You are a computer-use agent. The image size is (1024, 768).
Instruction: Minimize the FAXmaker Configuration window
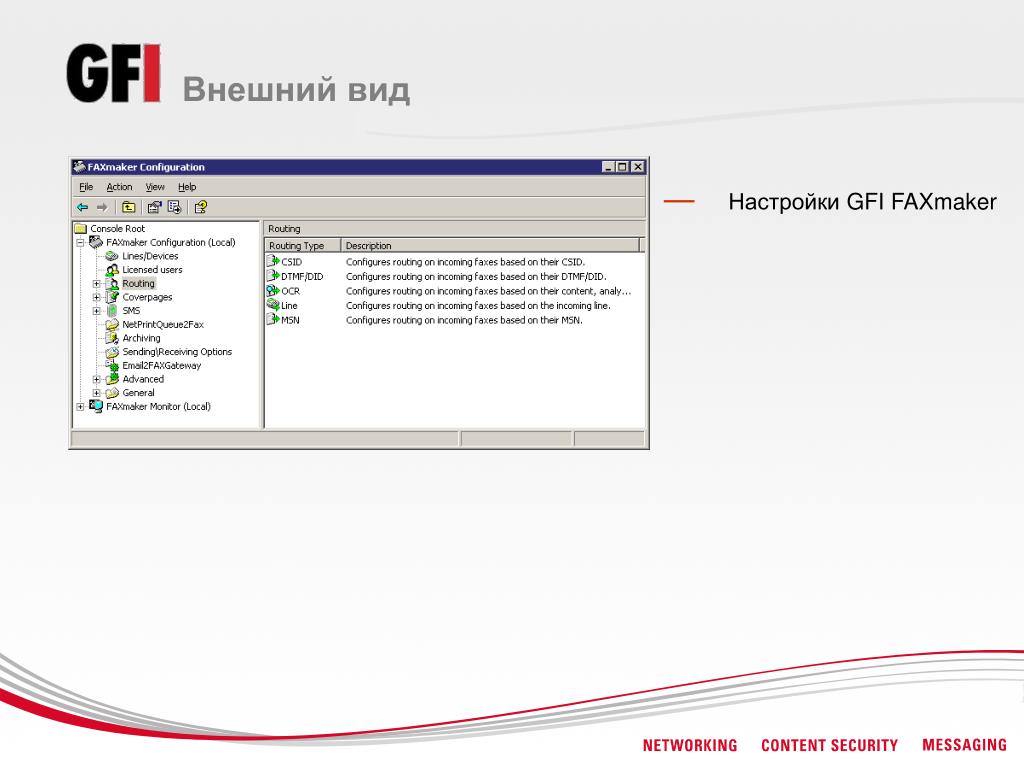click(x=608, y=167)
